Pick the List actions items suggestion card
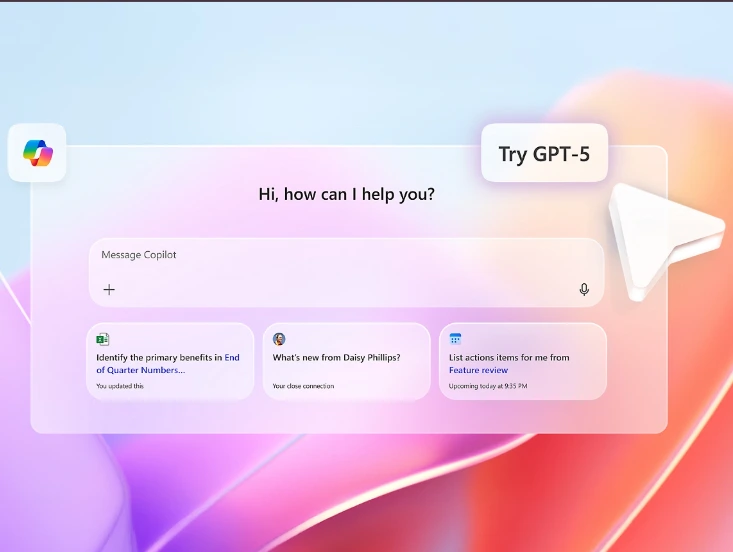 pos(522,361)
